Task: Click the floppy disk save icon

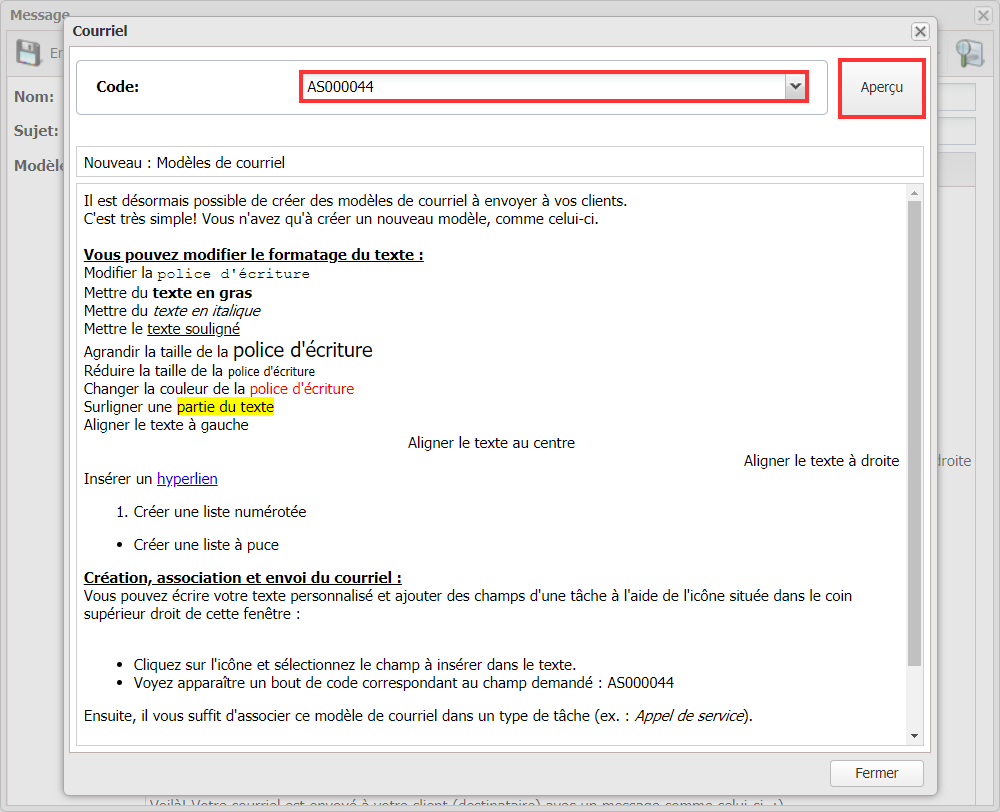Action: coord(29,53)
